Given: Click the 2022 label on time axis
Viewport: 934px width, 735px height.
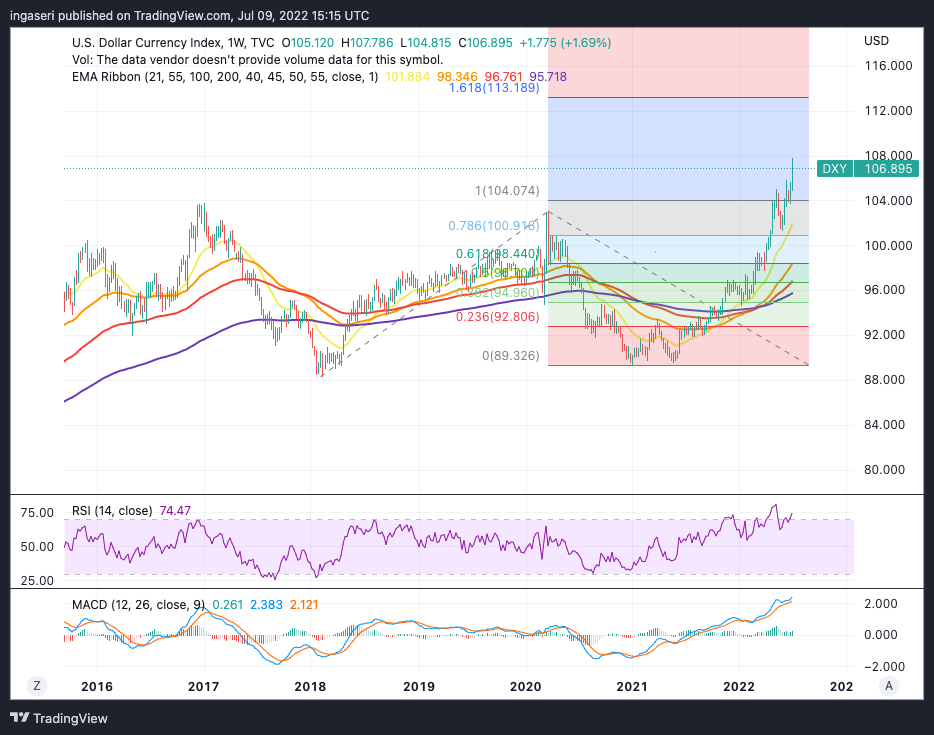Looking at the screenshot, I should [739, 686].
